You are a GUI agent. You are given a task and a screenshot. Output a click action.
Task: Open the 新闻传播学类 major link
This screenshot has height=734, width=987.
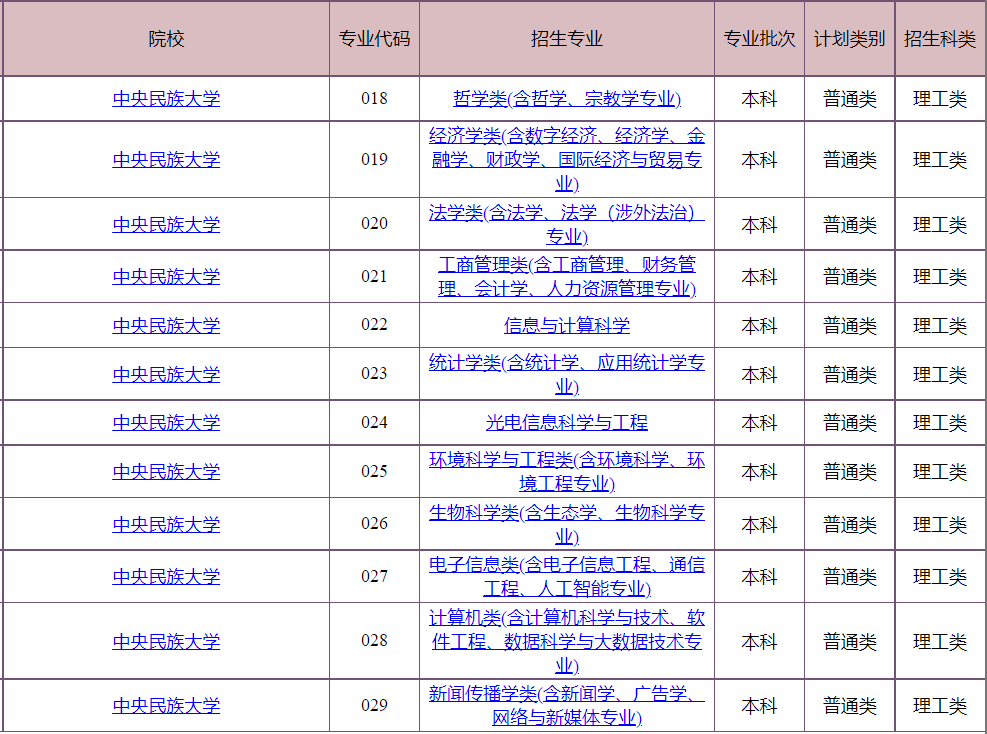pyautogui.click(x=567, y=706)
